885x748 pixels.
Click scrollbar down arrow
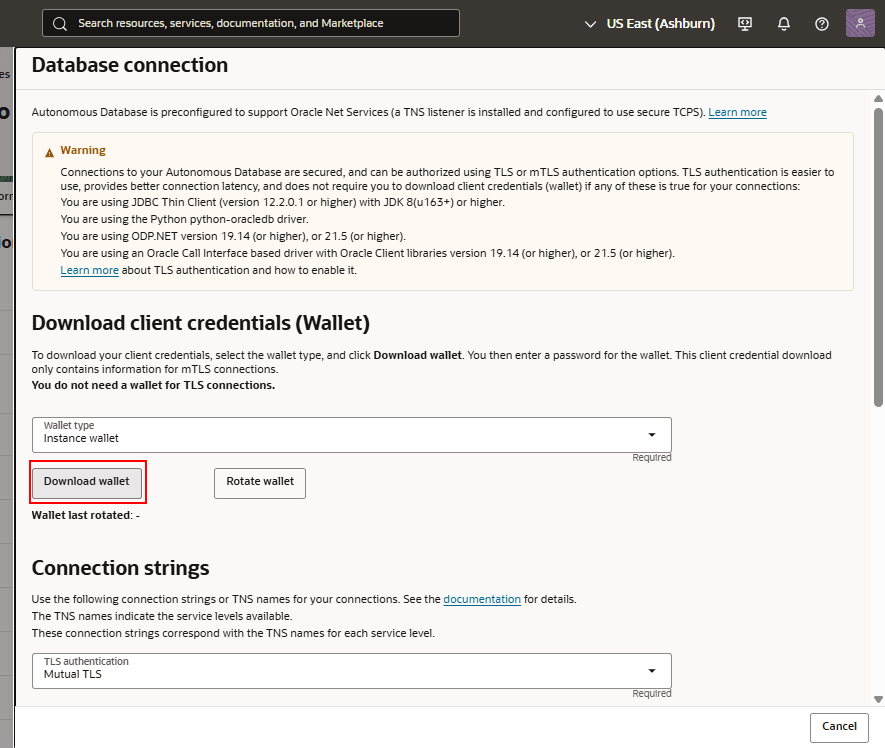(878, 699)
